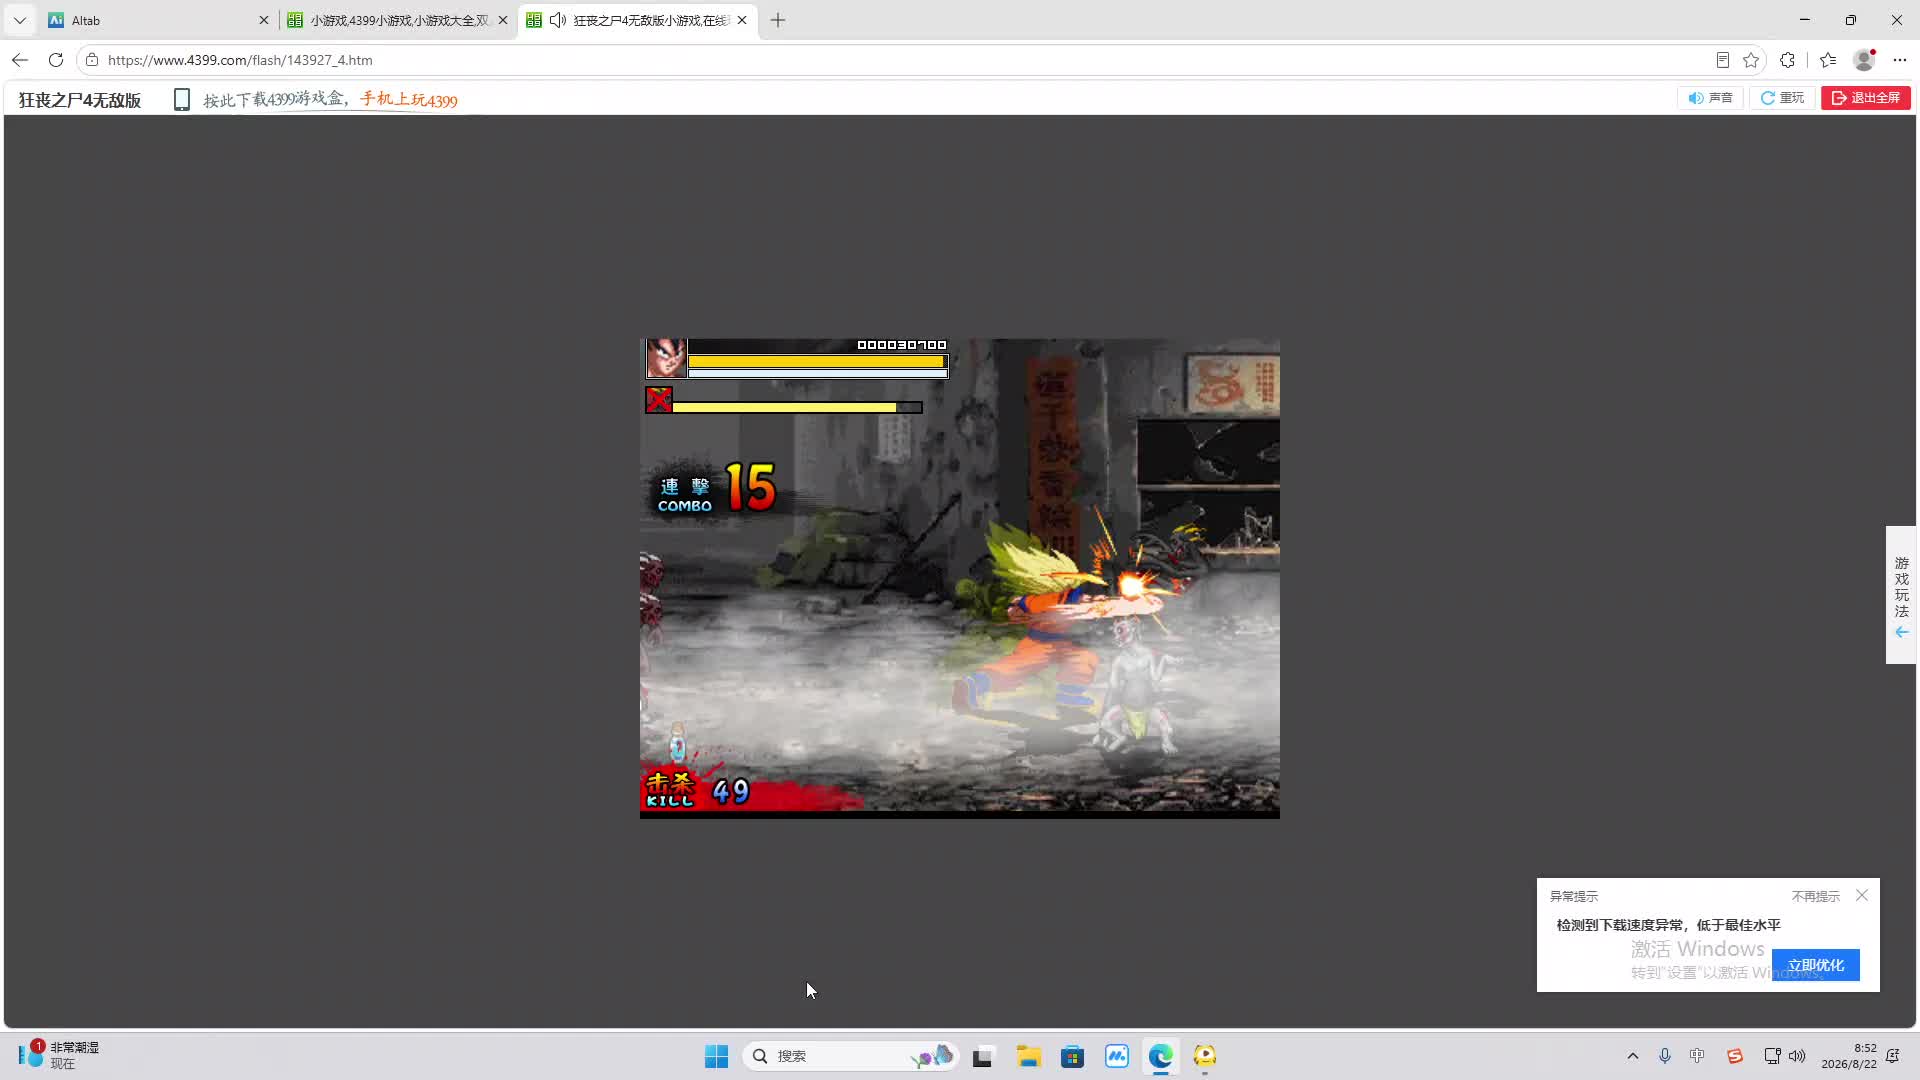Open network settings tray icon
Screen dimensions: 1920x1080
point(1772,1056)
